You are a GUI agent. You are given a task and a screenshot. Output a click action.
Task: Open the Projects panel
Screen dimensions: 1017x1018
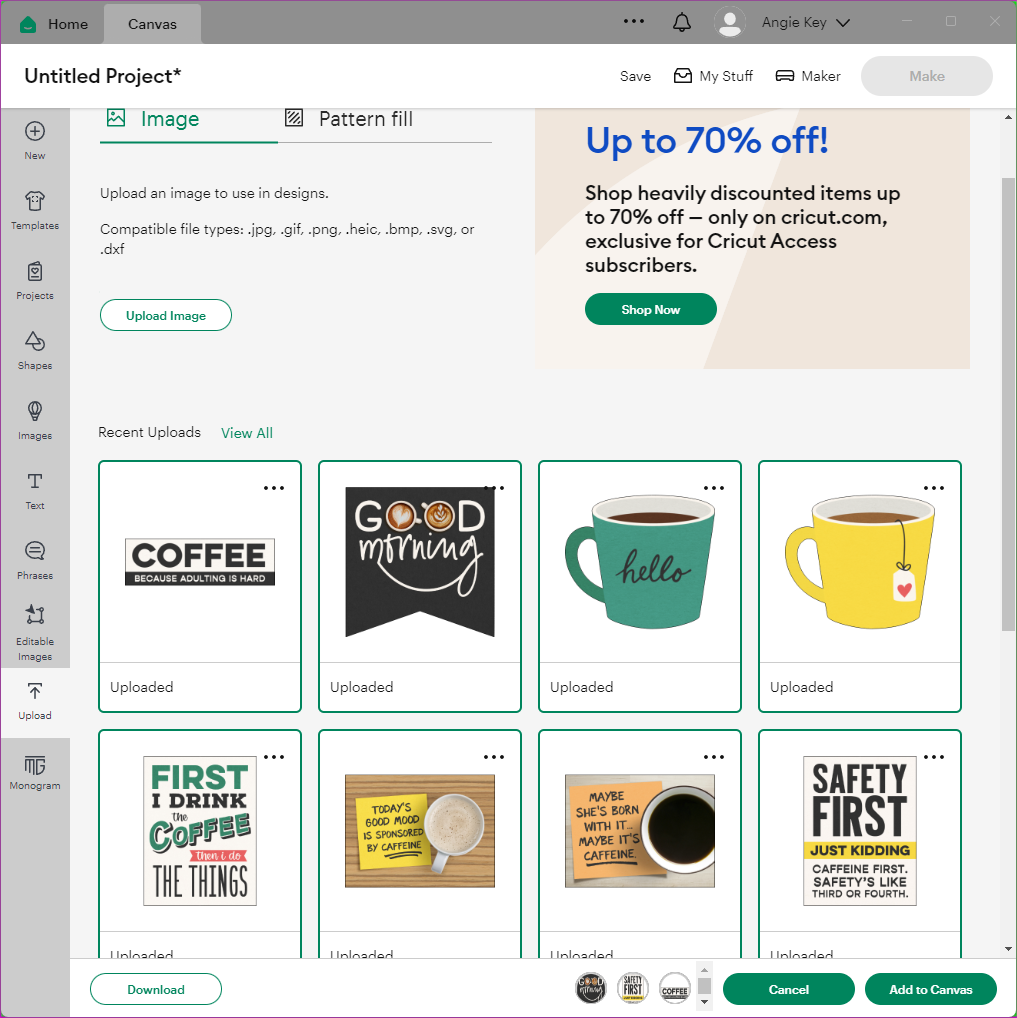pos(35,280)
